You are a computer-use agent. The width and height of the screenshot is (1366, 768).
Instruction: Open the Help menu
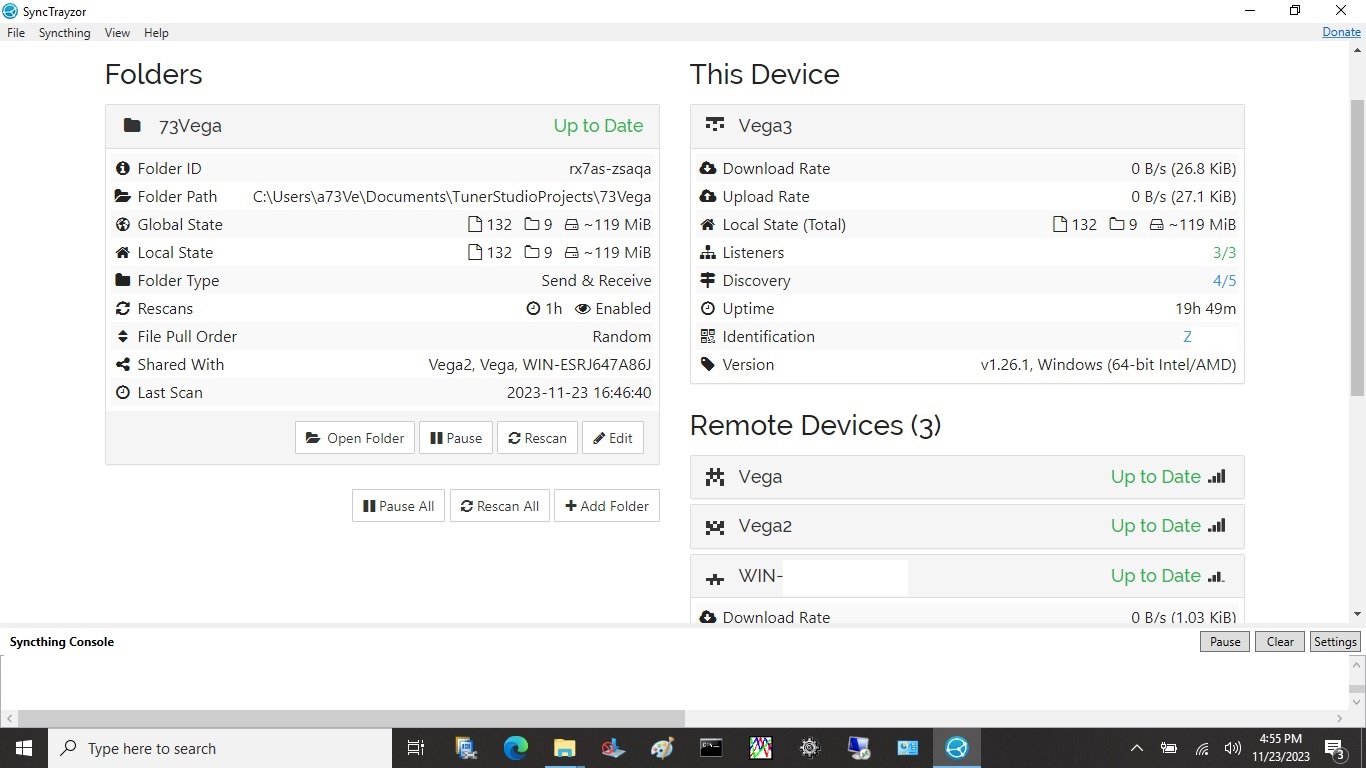[x=156, y=33]
